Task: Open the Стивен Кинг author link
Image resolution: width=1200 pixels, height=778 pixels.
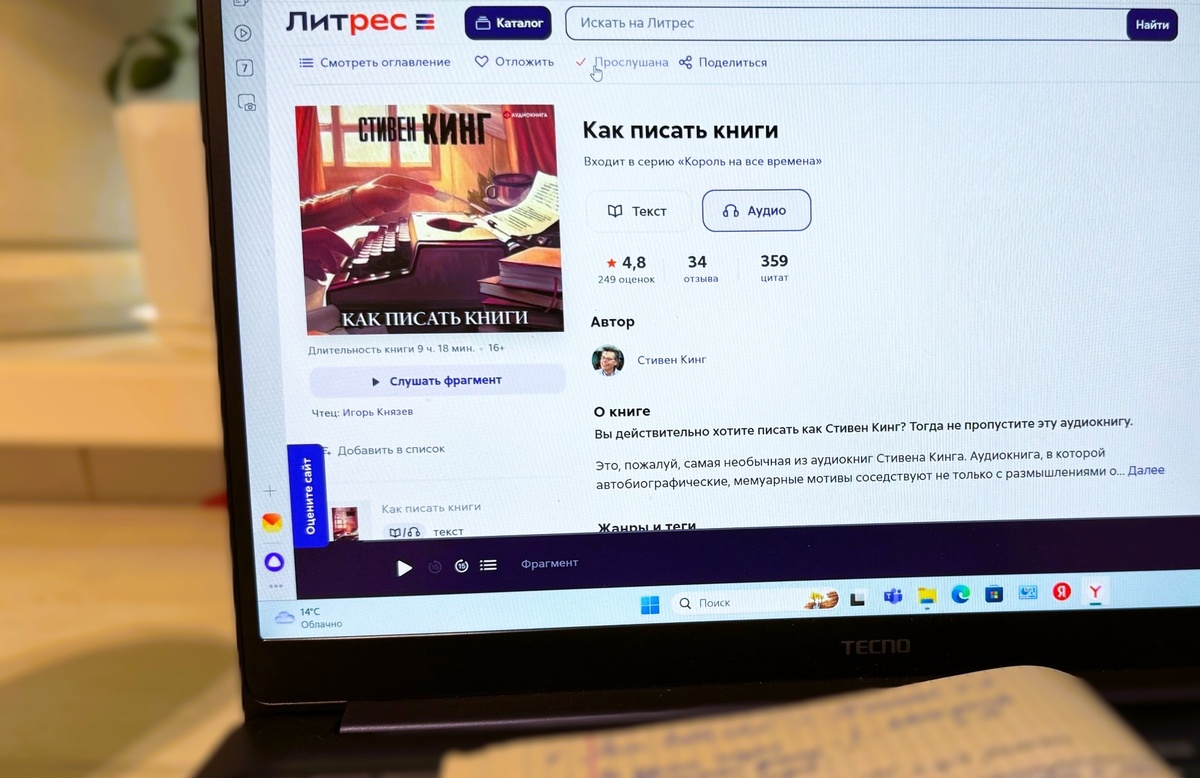Action: point(671,360)
